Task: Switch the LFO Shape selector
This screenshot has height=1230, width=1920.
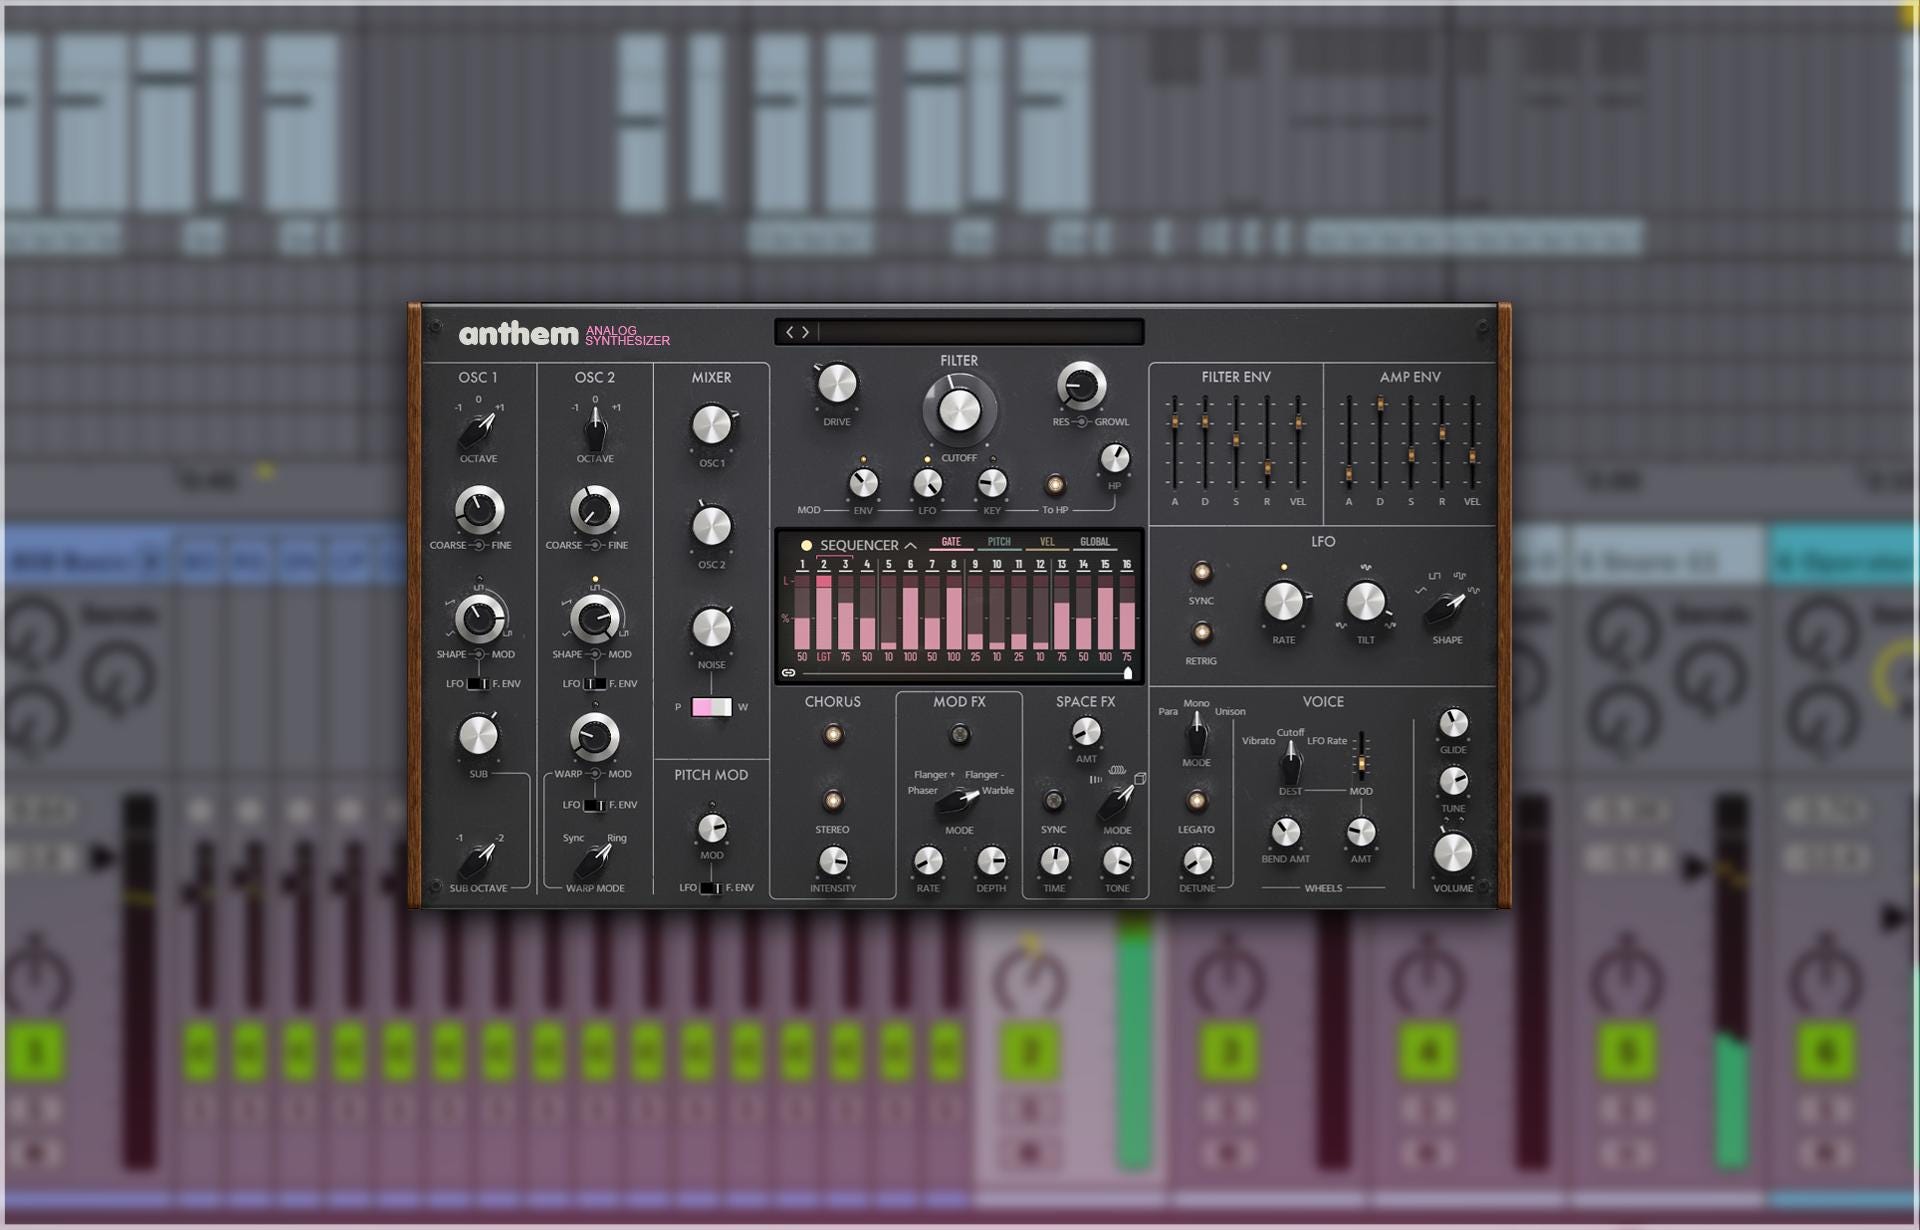Action: [1447, 606]
